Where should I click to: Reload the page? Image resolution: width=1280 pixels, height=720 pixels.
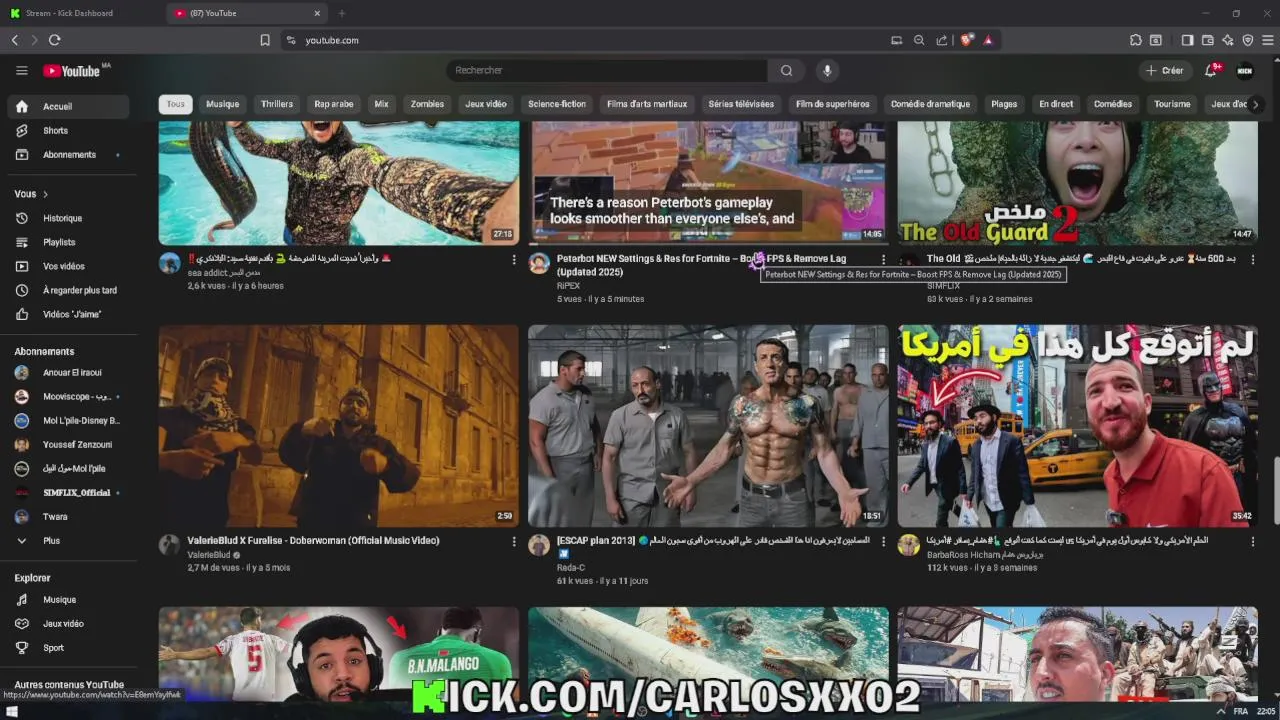click(54, 40)
